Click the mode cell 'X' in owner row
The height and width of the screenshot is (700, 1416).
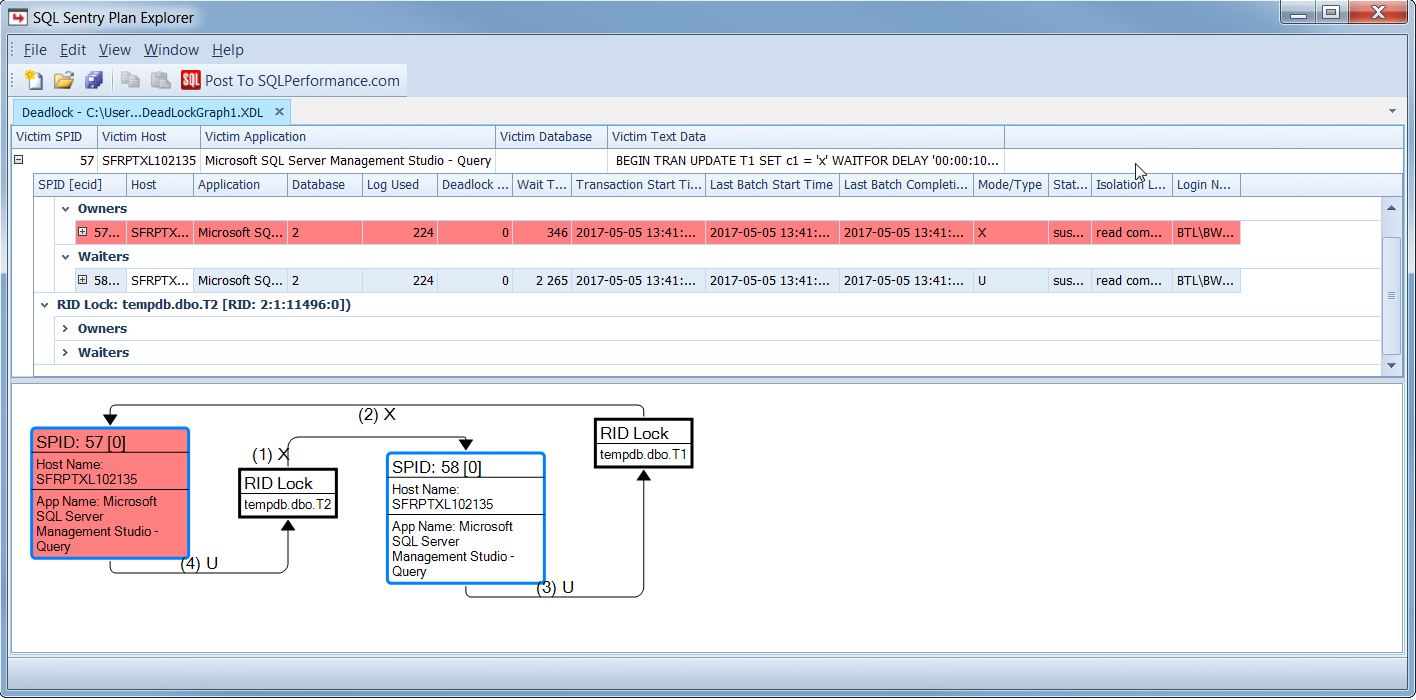click(1011, 233)
